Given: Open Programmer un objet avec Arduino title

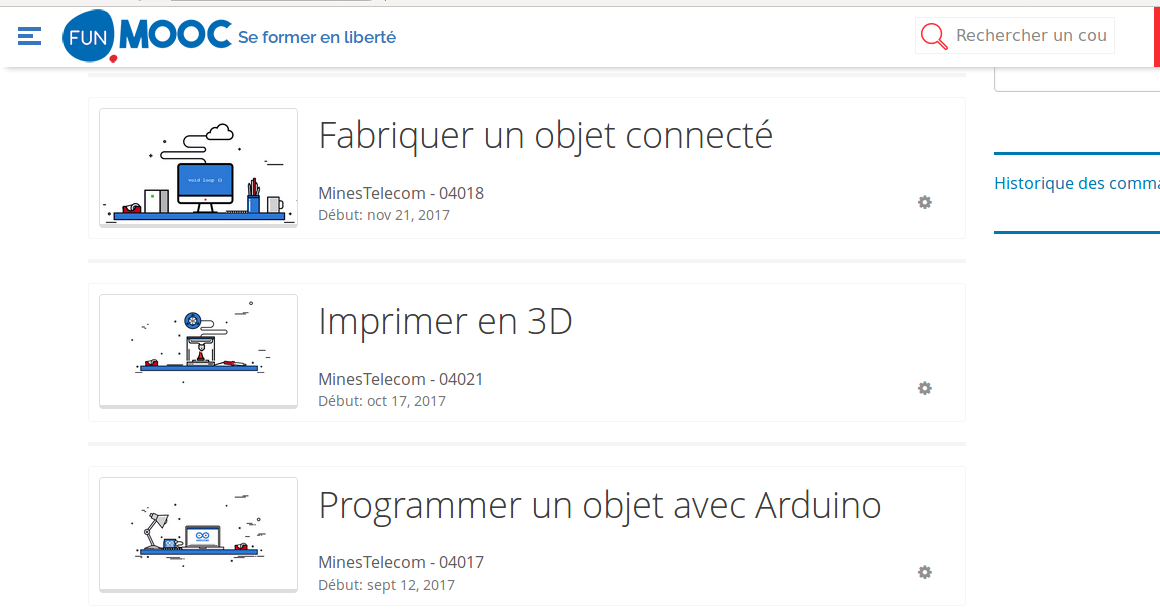Looking at the screenshot, I should coord(600,506).
